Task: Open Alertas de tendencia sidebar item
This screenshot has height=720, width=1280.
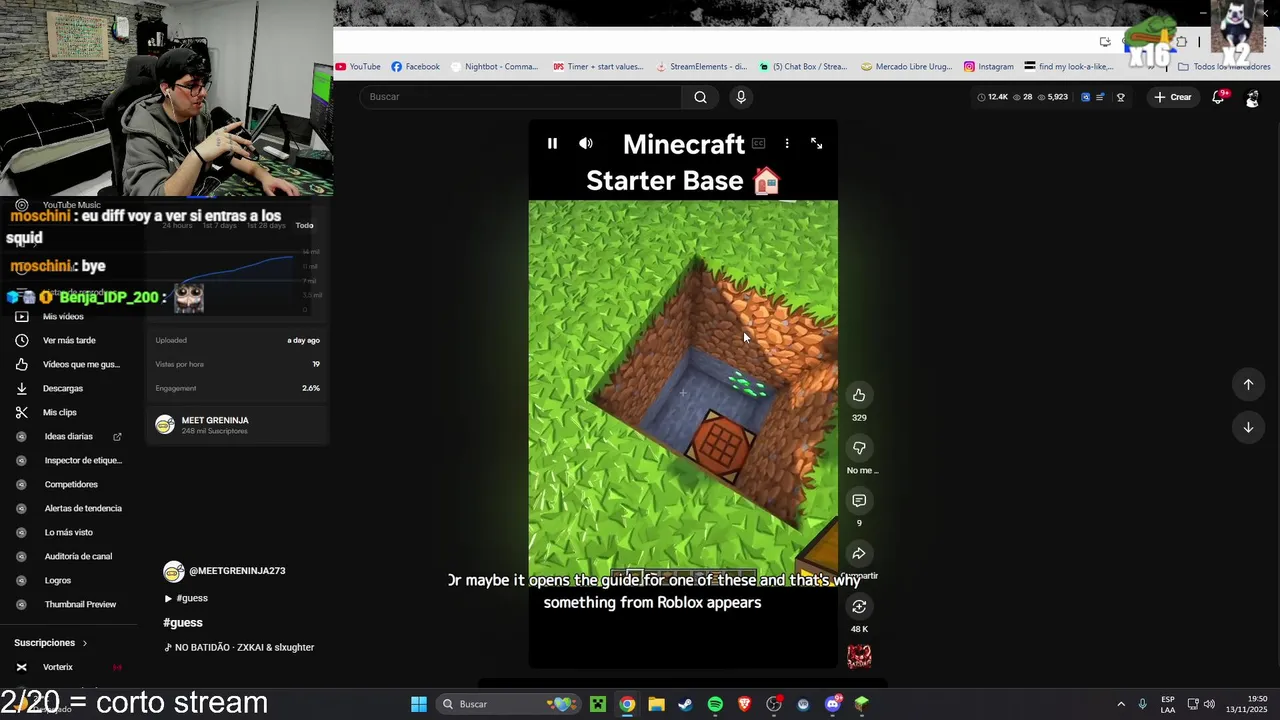Action: click(x=70, y=509)
